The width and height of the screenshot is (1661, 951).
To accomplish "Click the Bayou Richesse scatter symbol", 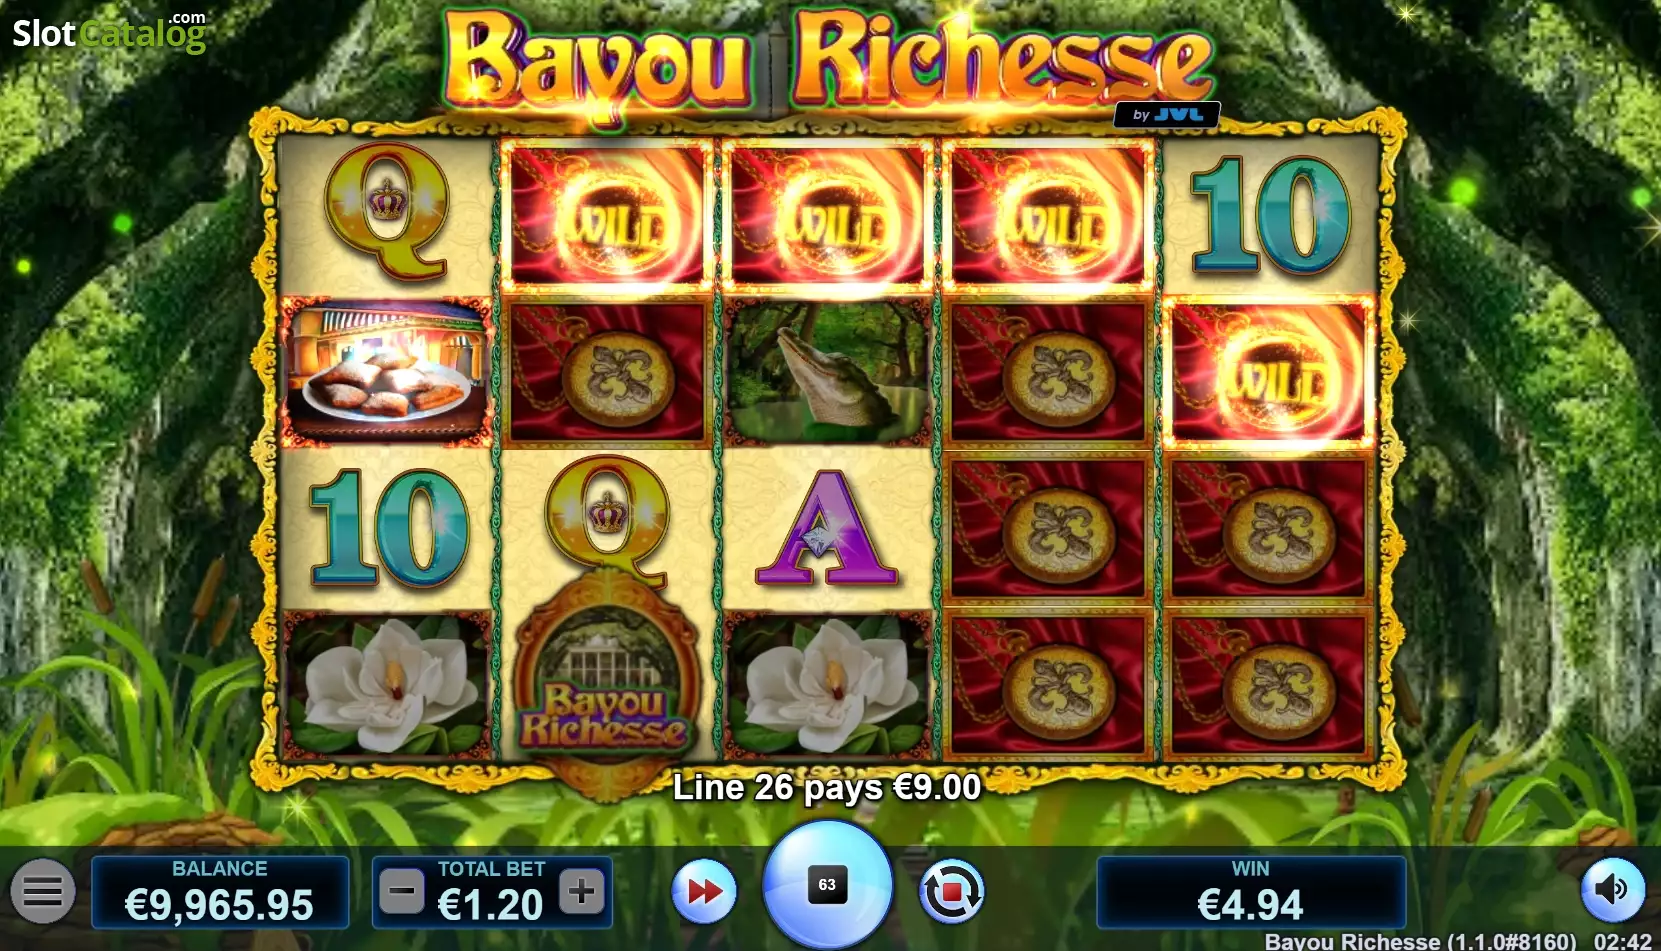I will 607,682.
